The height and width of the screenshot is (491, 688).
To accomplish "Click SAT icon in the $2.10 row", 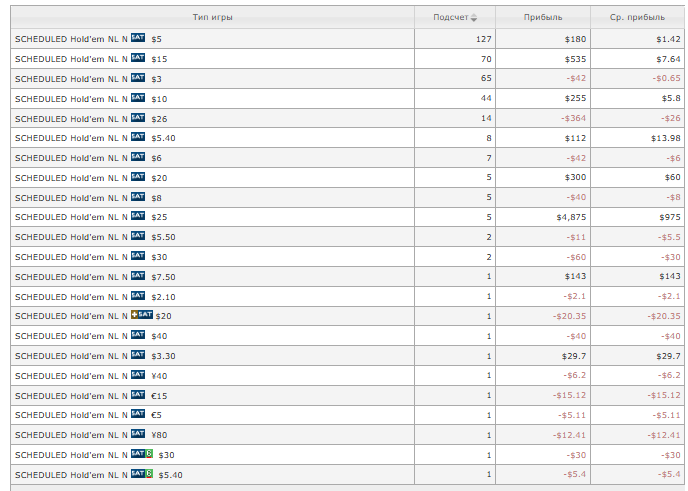I will point(138,296).
